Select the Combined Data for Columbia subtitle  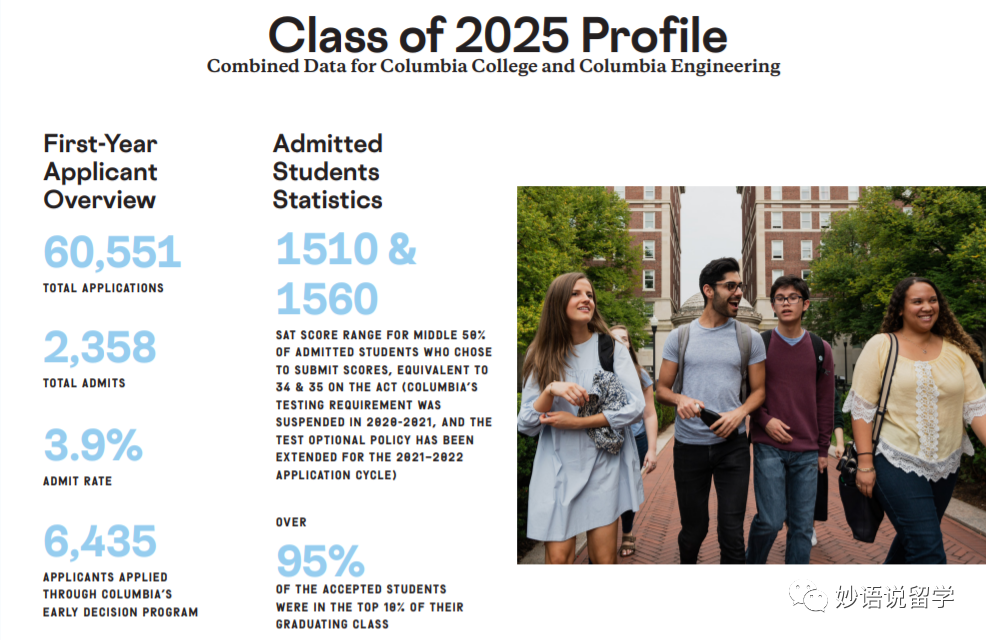pos(494,67)
